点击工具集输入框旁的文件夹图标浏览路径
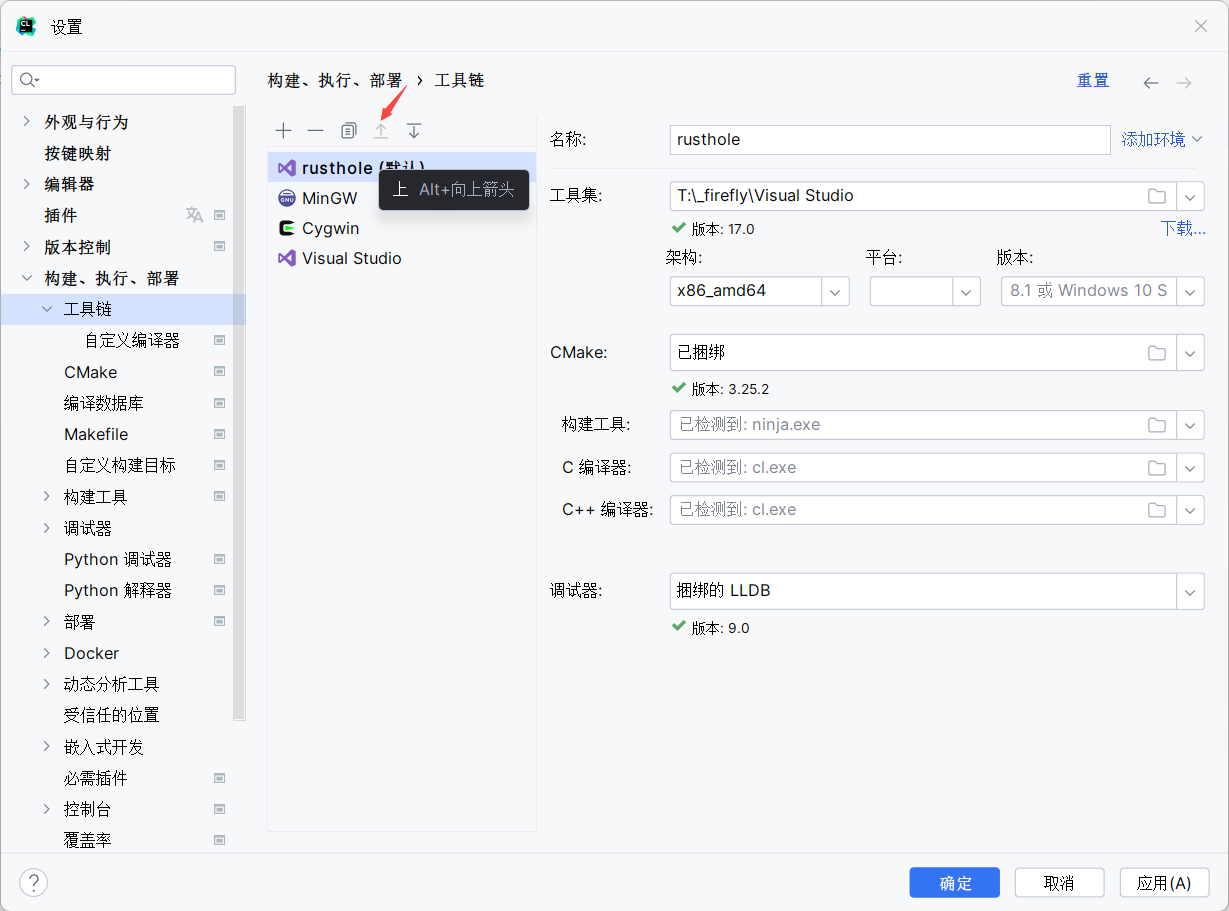The height and width of the screenshot is (911, 1229). click(1157, 196)
